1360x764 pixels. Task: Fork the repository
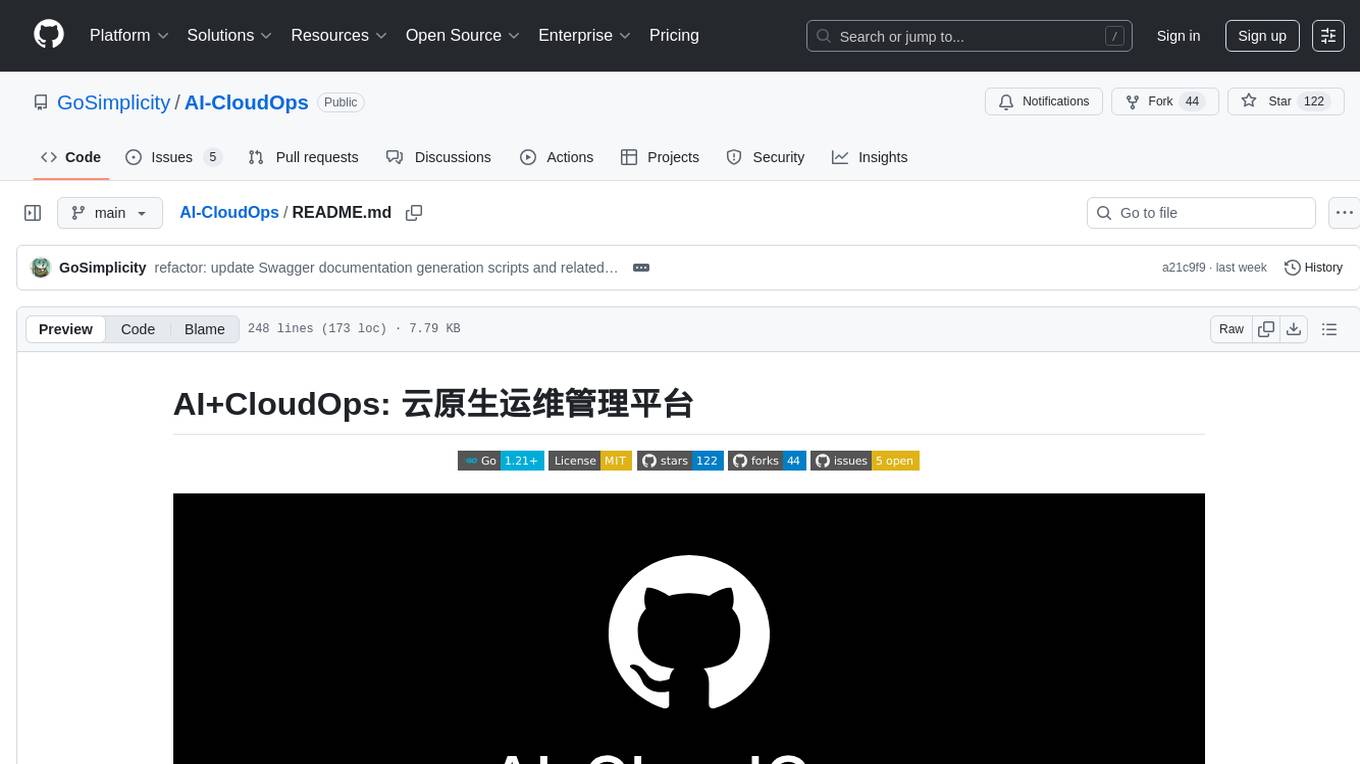coord(1165,102)
